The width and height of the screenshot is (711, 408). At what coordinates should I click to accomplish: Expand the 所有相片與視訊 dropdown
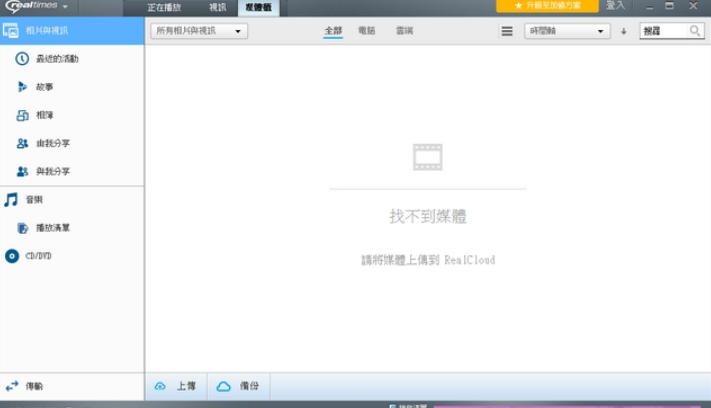pos(199,31)
